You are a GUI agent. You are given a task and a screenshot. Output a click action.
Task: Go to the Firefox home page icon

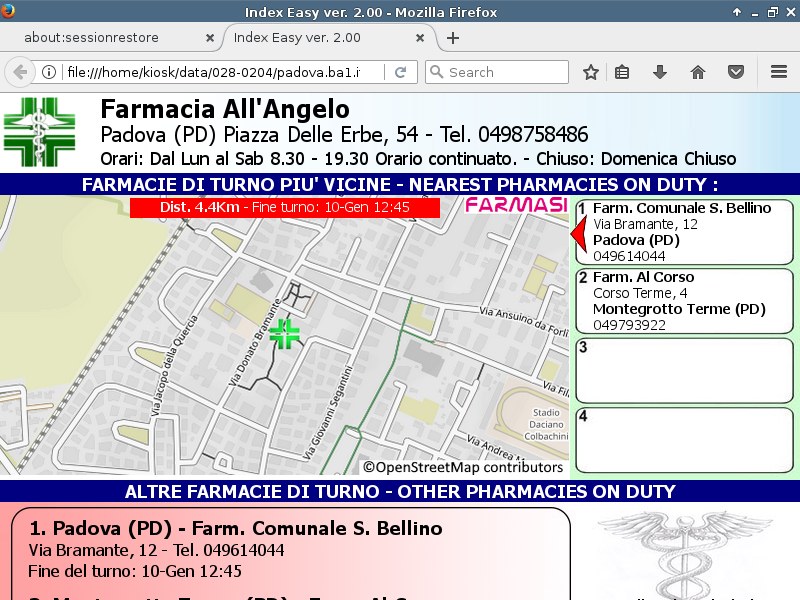point(698,72)
